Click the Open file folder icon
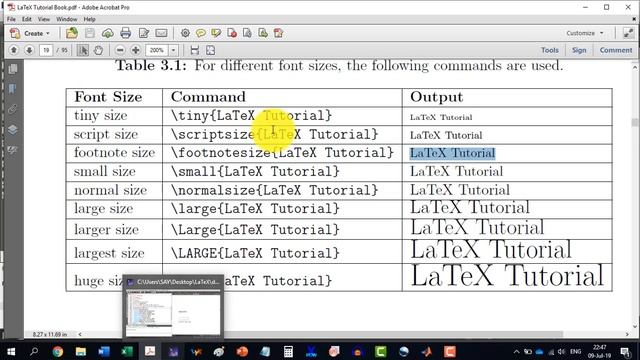Image resolution: width=640 pixels, height=360 pixels. click(72, 33)
